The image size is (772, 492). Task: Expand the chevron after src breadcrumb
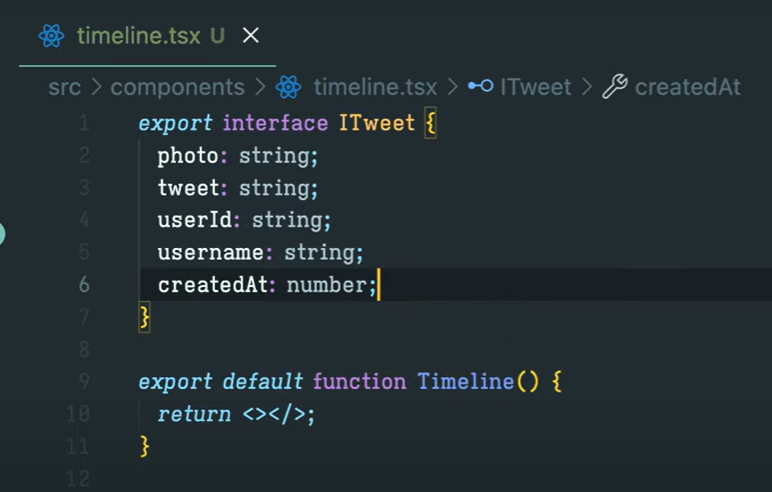tap(96, 87)
